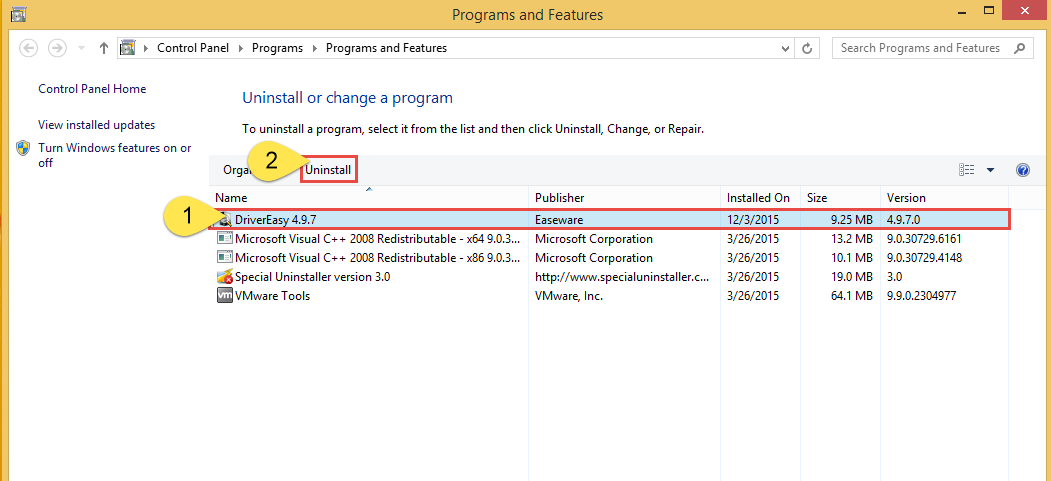Click the Visual C++ x64 program icon
The width and height of the screenshot is (1051, 481).
click(x=225, y=238)
